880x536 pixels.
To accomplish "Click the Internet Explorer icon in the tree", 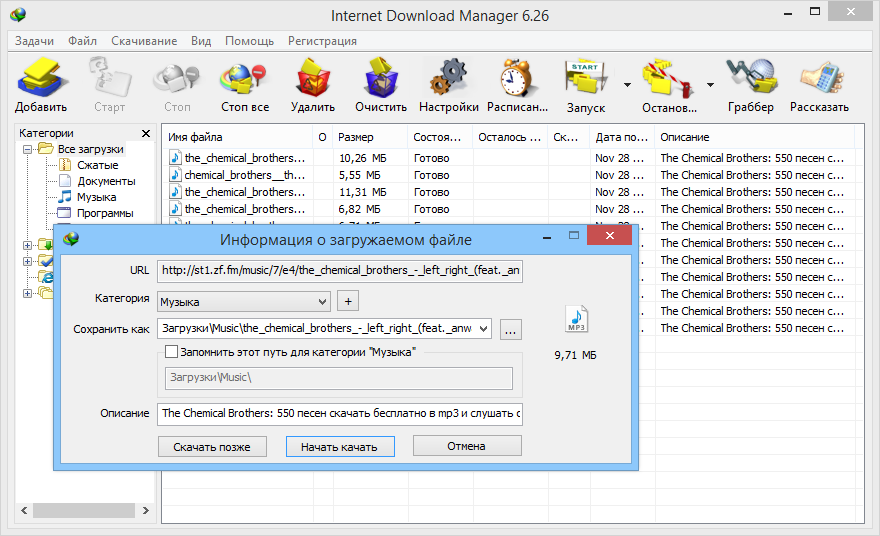I will tap(46, 277).
